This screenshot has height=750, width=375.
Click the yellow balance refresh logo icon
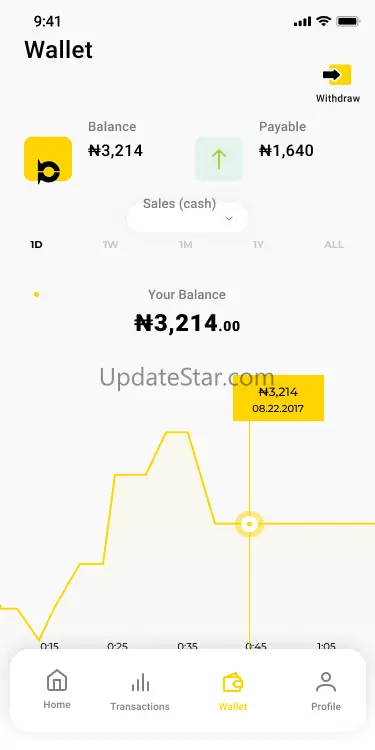(x=48, y=160)
